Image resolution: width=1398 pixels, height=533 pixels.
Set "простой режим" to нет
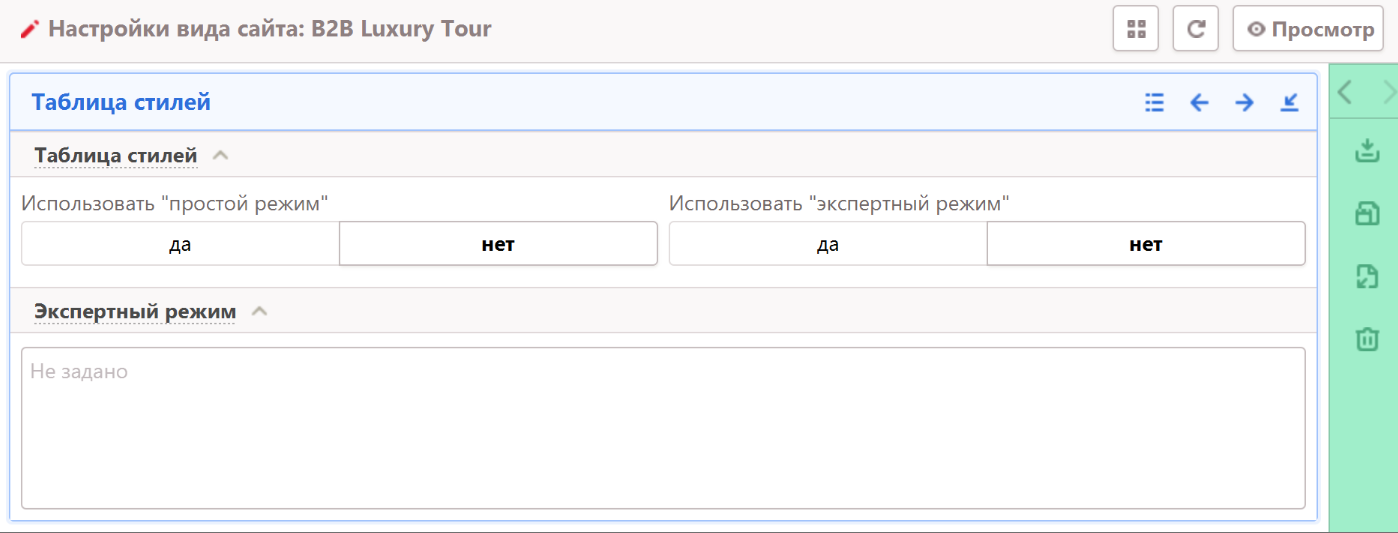pyautogui.click(x=498, y=244)
